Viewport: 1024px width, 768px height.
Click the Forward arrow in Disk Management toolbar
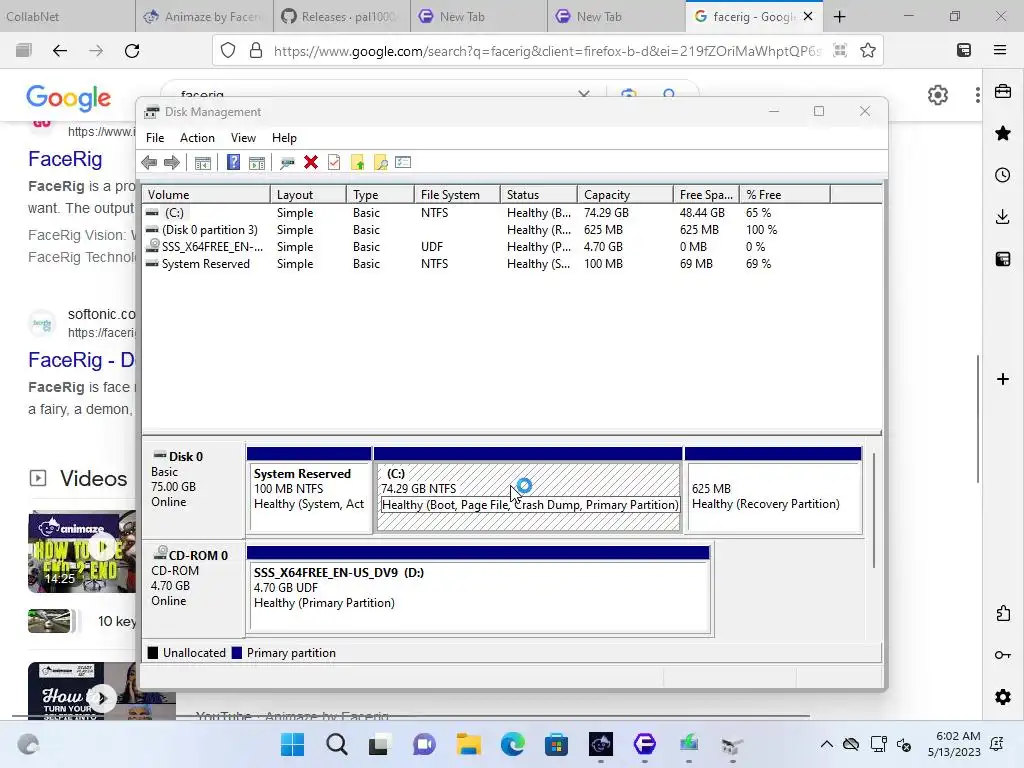tap(172, 163)
